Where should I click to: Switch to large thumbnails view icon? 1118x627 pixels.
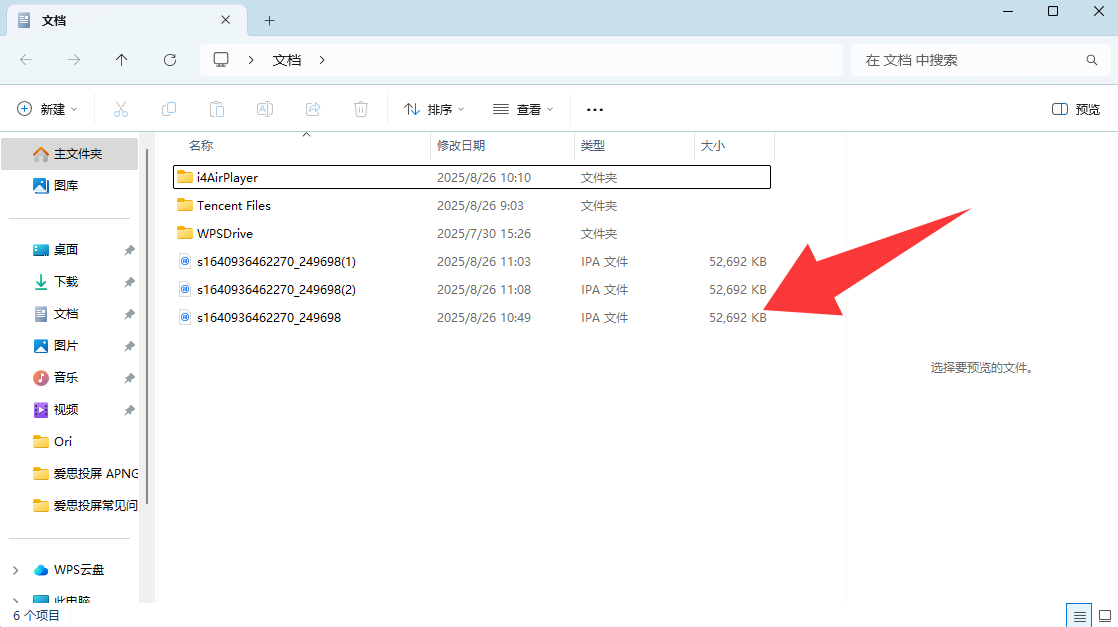click(1105, 614)
